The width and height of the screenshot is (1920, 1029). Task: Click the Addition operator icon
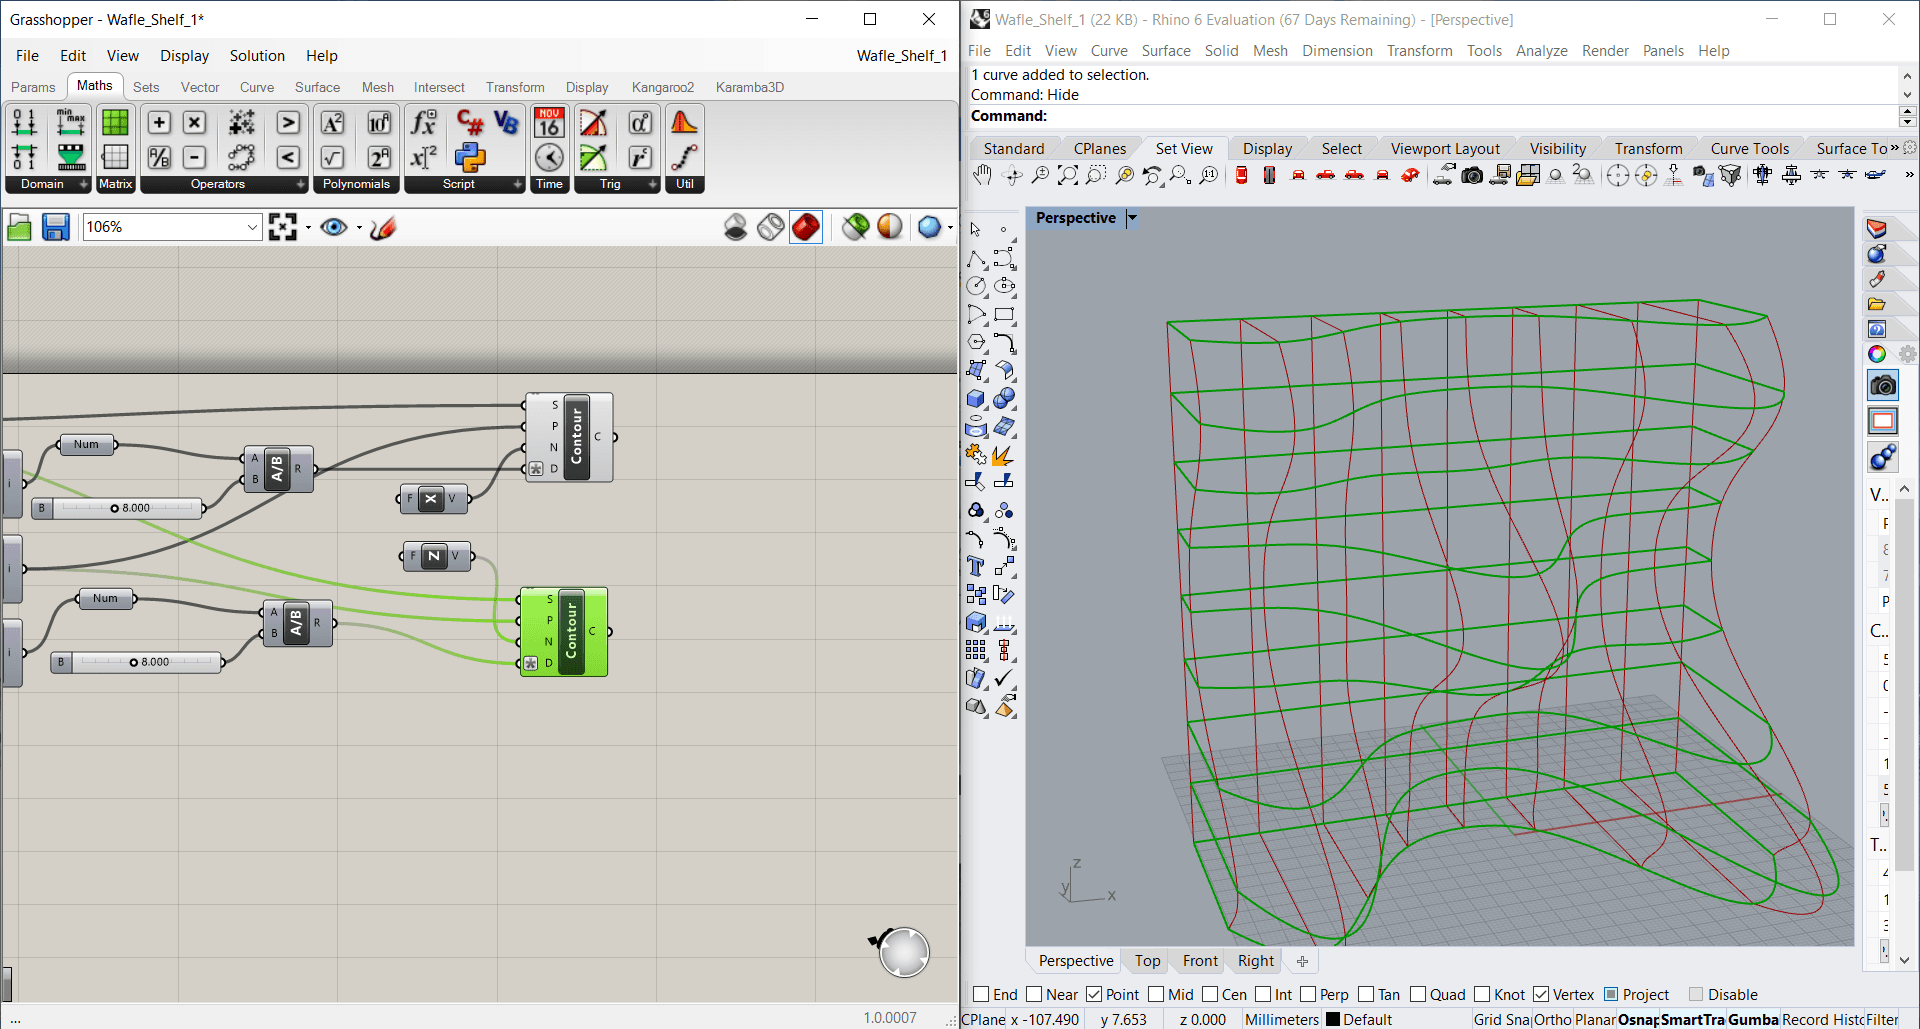click(159, 122)
